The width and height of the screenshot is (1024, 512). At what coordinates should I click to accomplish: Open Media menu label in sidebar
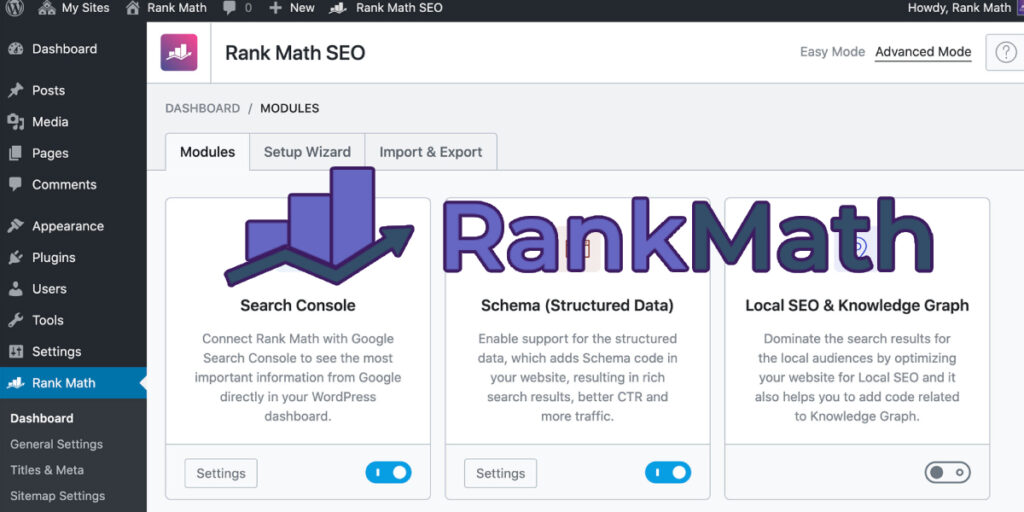click(50, 121)
